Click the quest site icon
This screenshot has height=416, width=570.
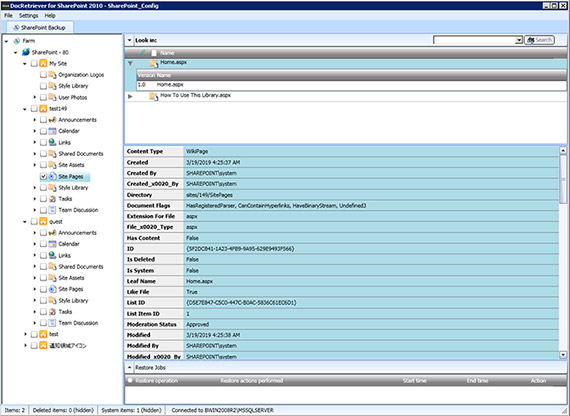43,221
